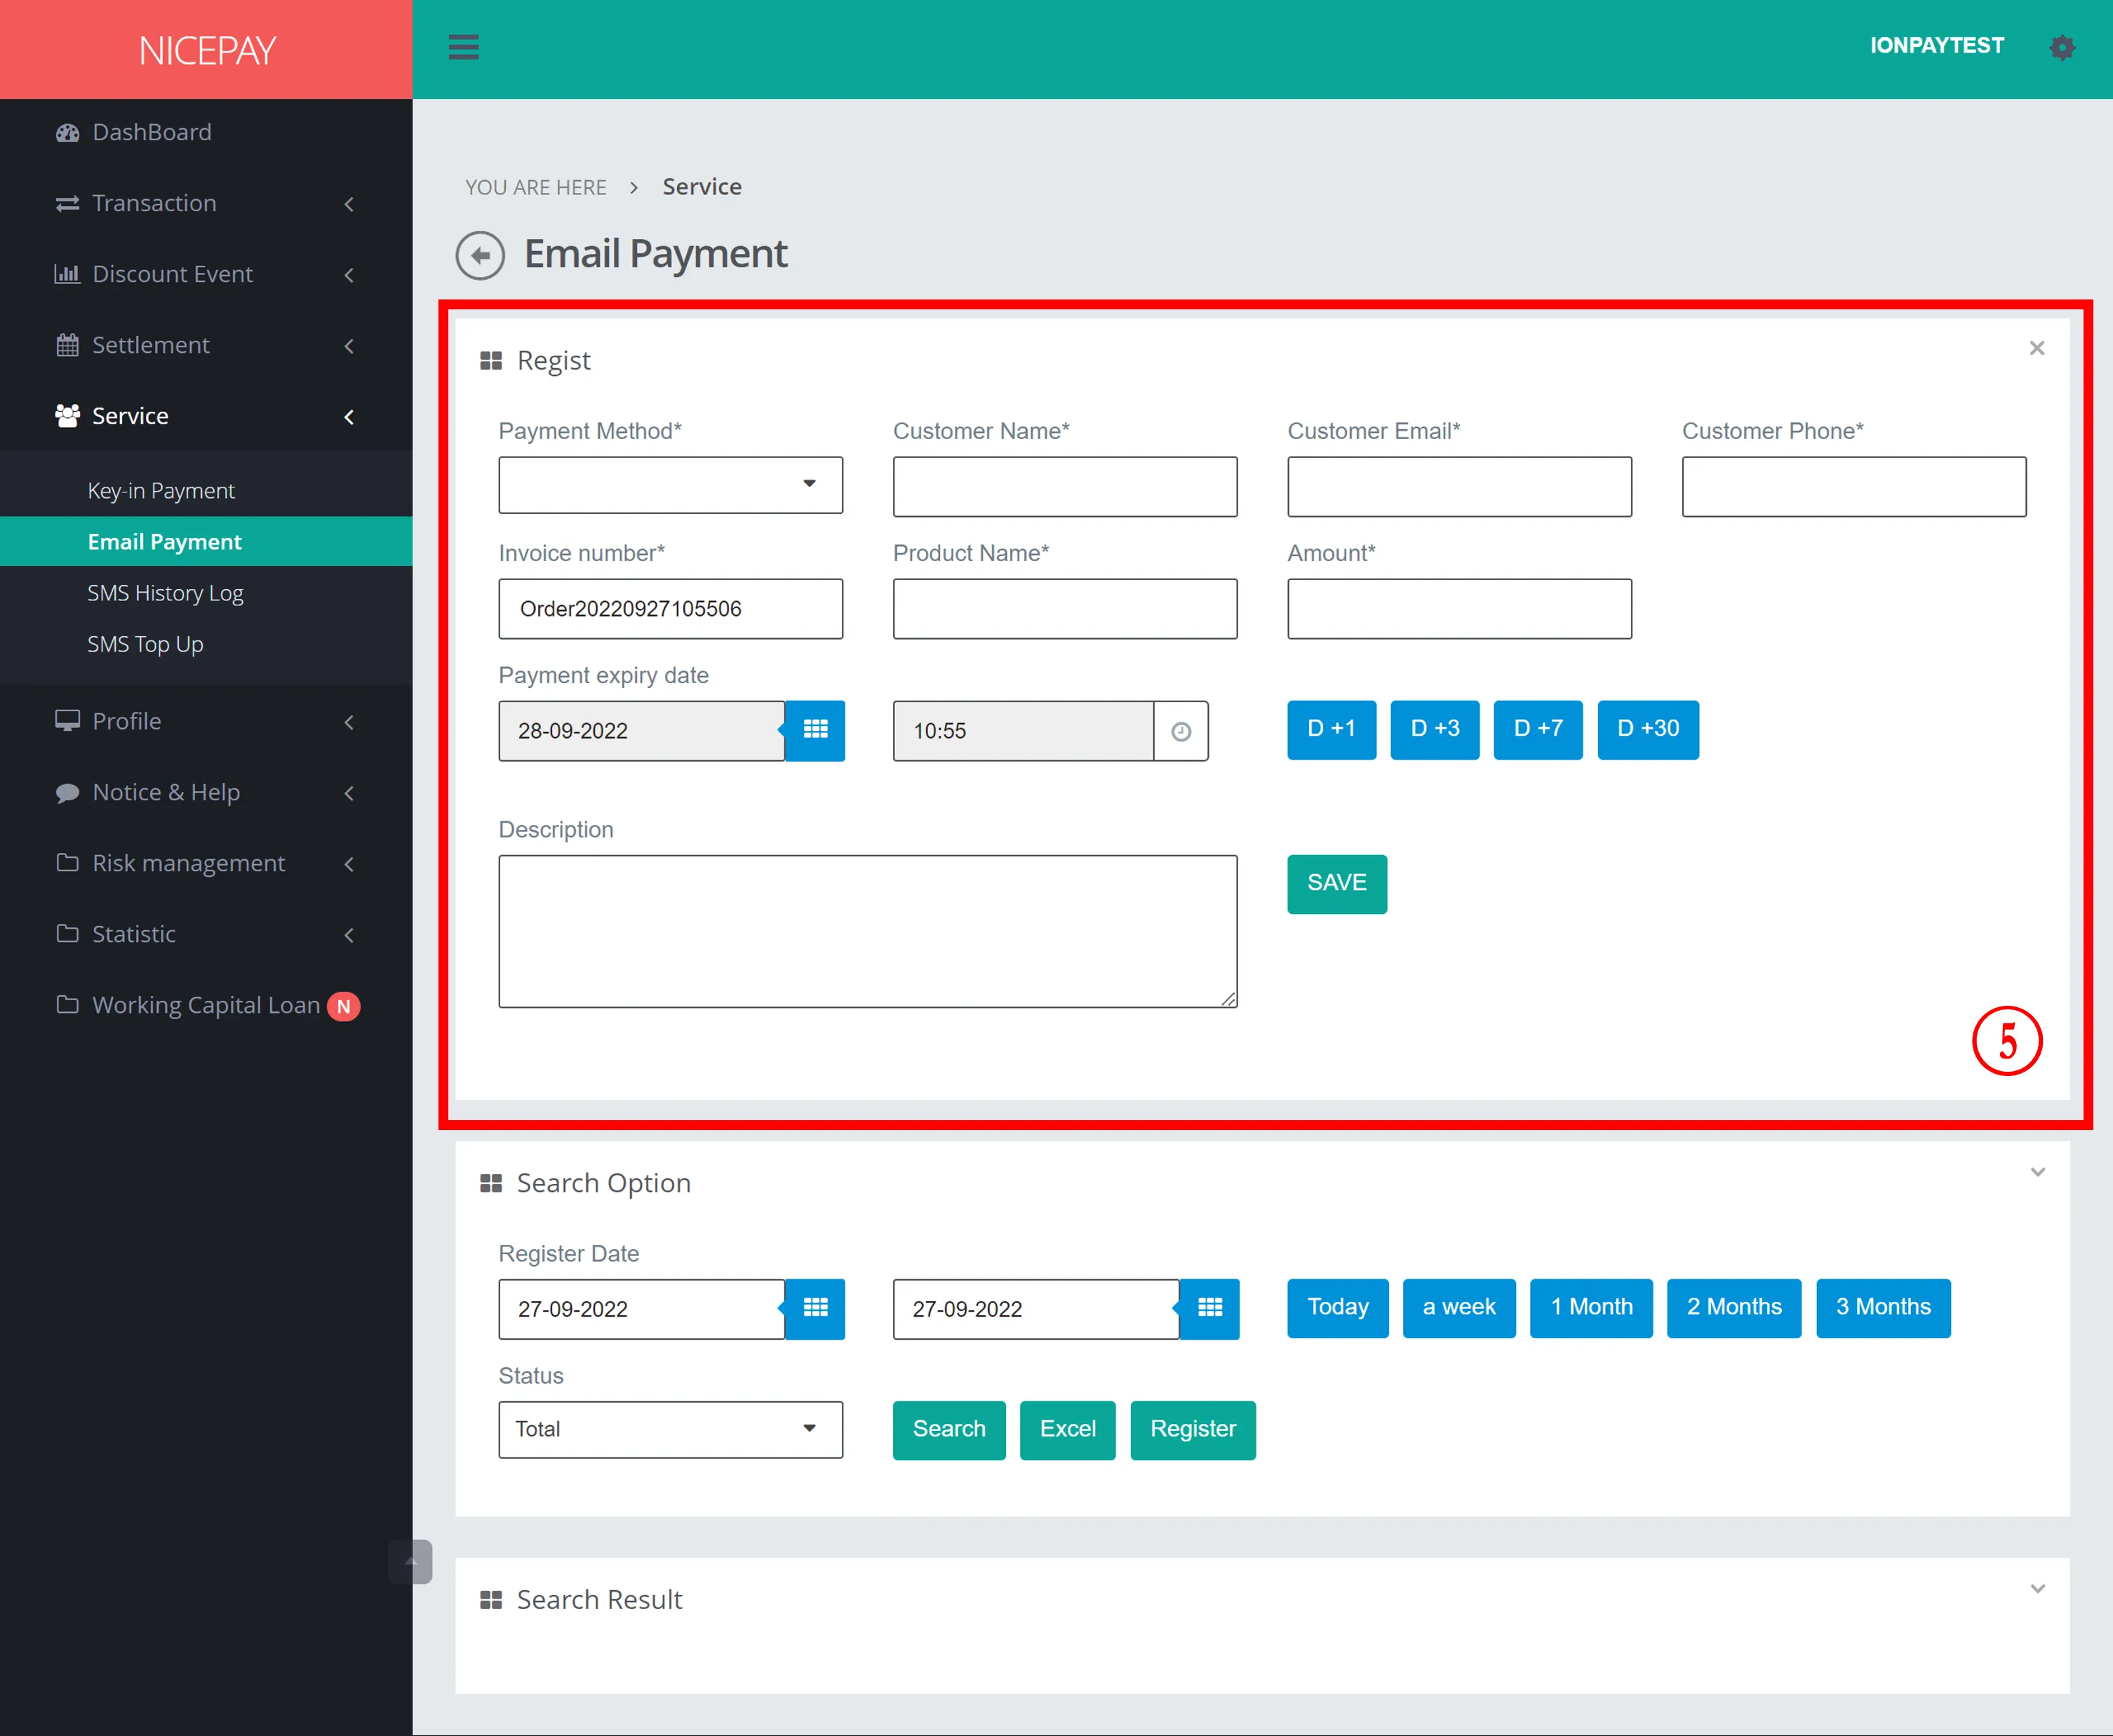The height and width of the screenshot is (1736, 2113).
Task: Click the DashBoard gauge icon
Action: click(x=67, y=133)
